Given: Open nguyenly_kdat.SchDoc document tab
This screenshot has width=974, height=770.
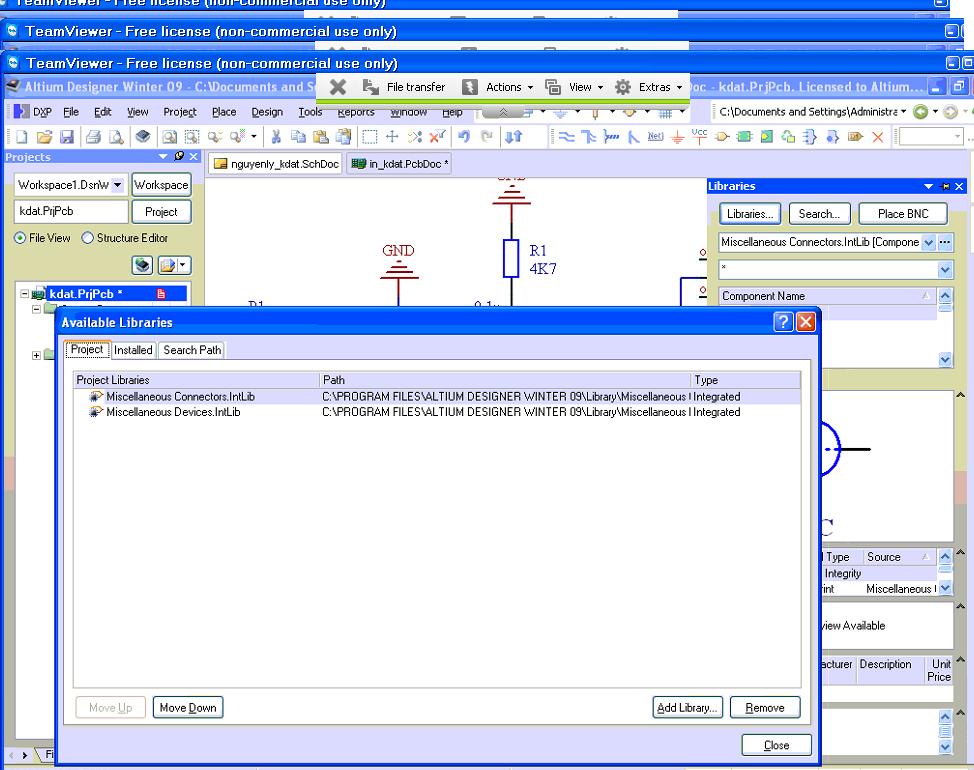Looking at the screenshot, I should (x=276, y=164).
